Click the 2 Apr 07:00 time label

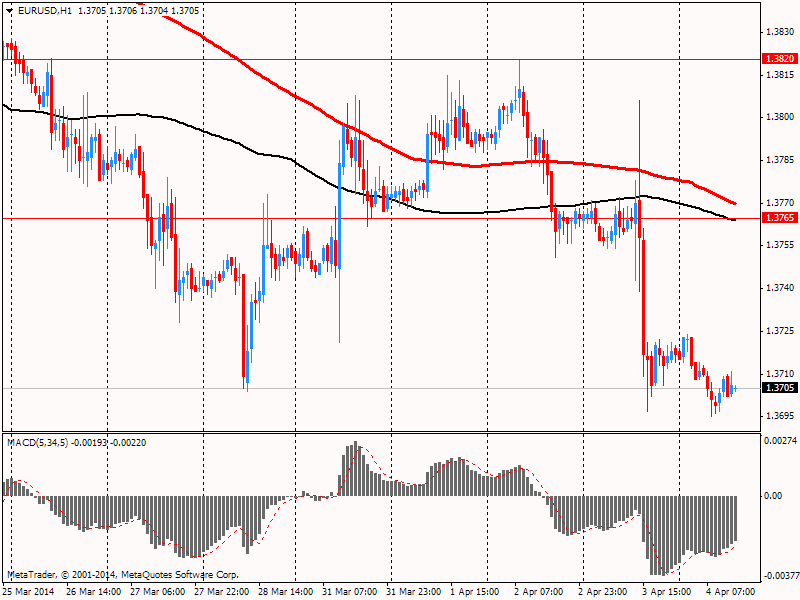click(x=539, y=592)
